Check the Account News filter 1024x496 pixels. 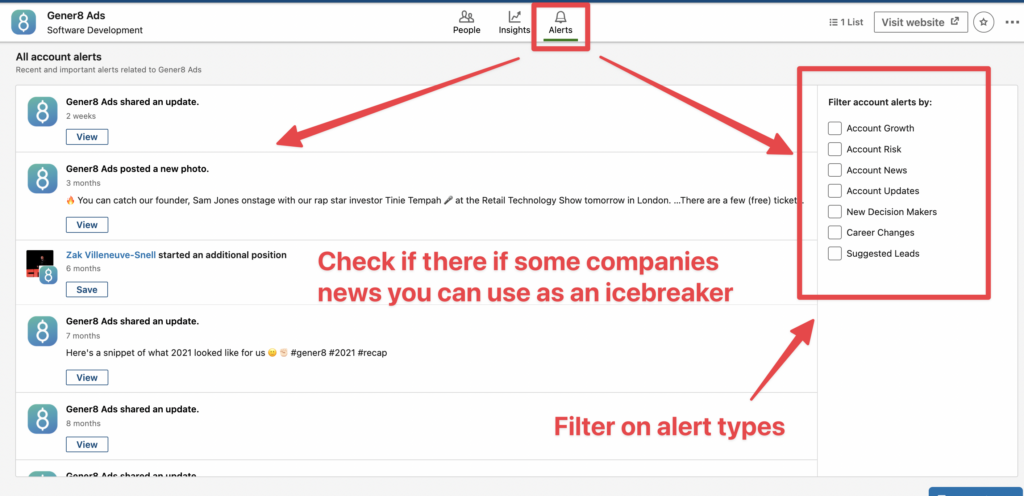835,170
